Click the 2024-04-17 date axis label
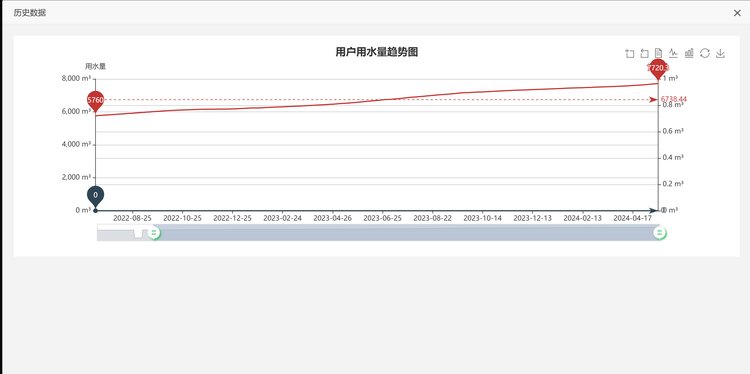This screenshot has width=750, height=374. click(632, 218)
